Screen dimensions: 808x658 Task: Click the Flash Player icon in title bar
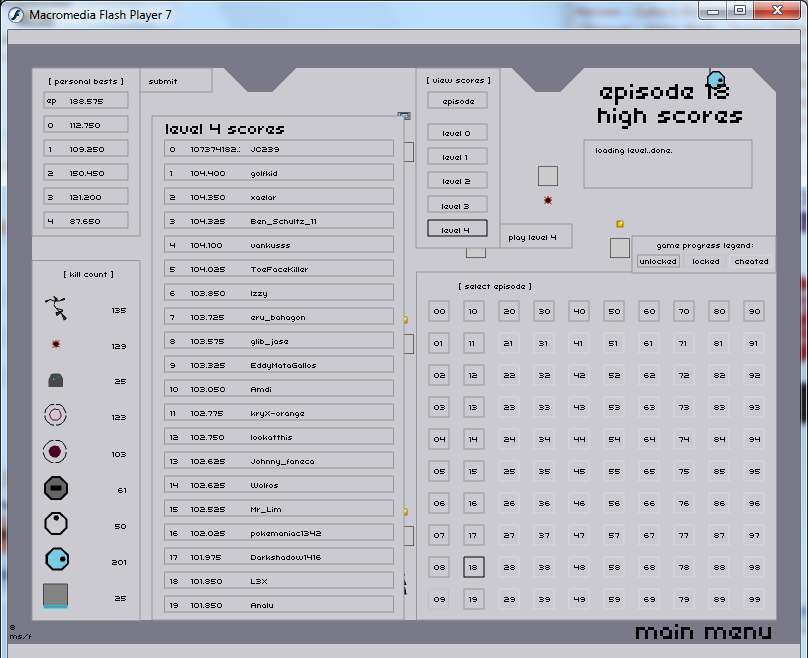point(16,14)
